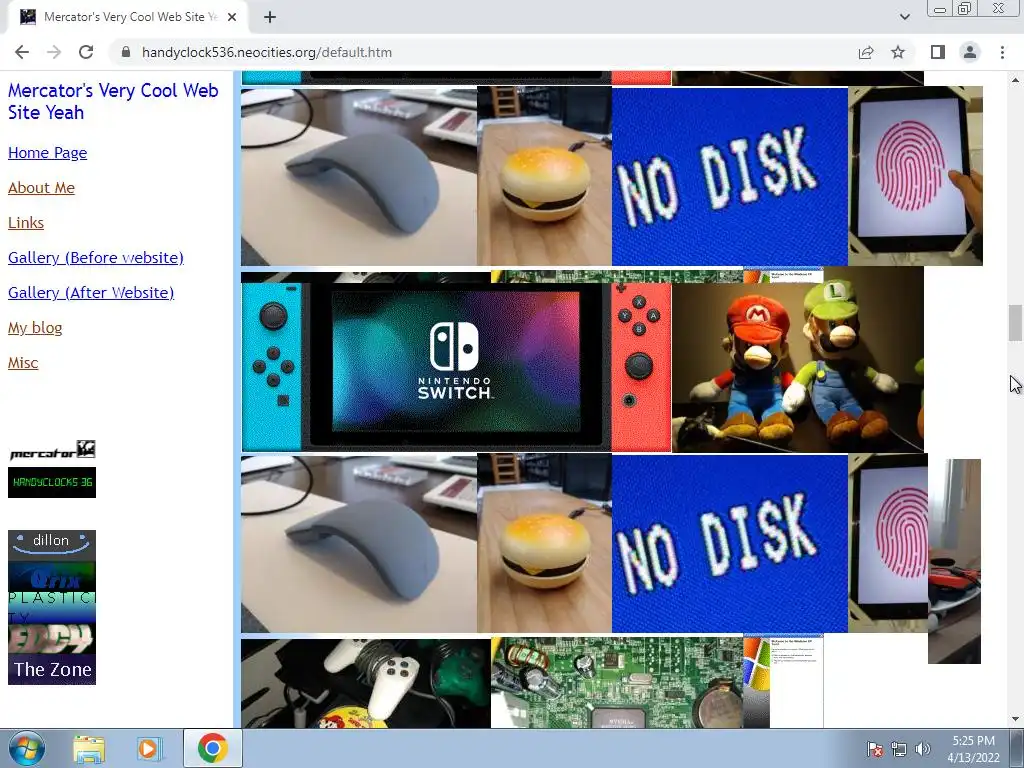Click the vertical scrollbar thumb

coord(1015,323)
